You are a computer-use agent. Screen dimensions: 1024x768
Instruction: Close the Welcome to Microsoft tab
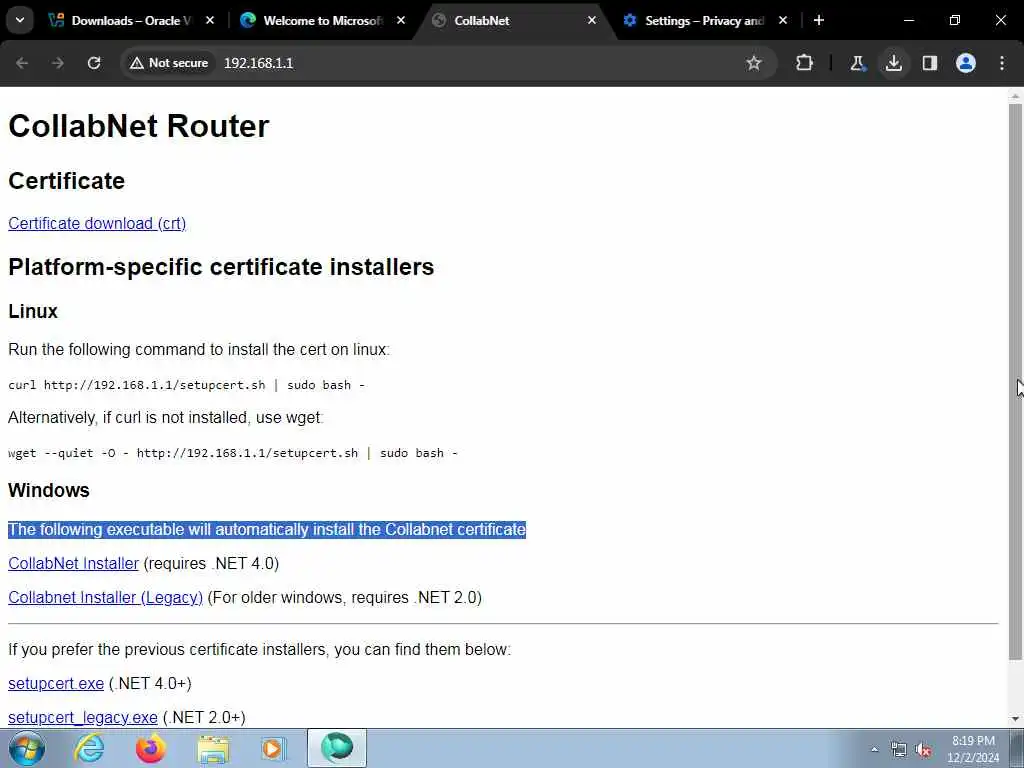(401, 20)
